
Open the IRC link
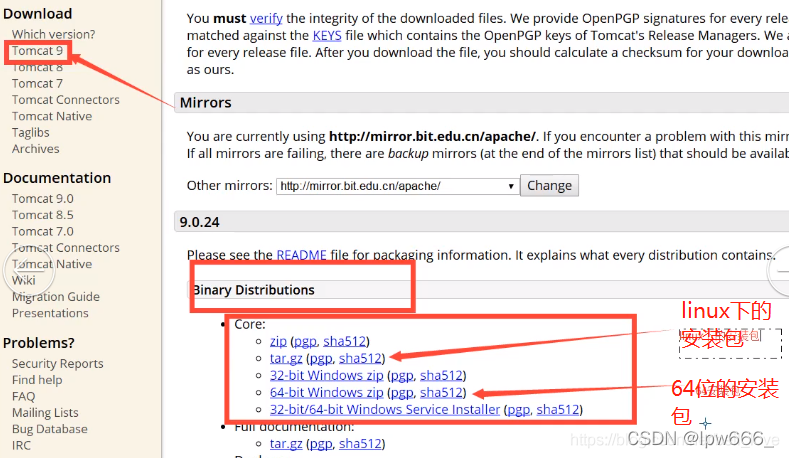21,445
